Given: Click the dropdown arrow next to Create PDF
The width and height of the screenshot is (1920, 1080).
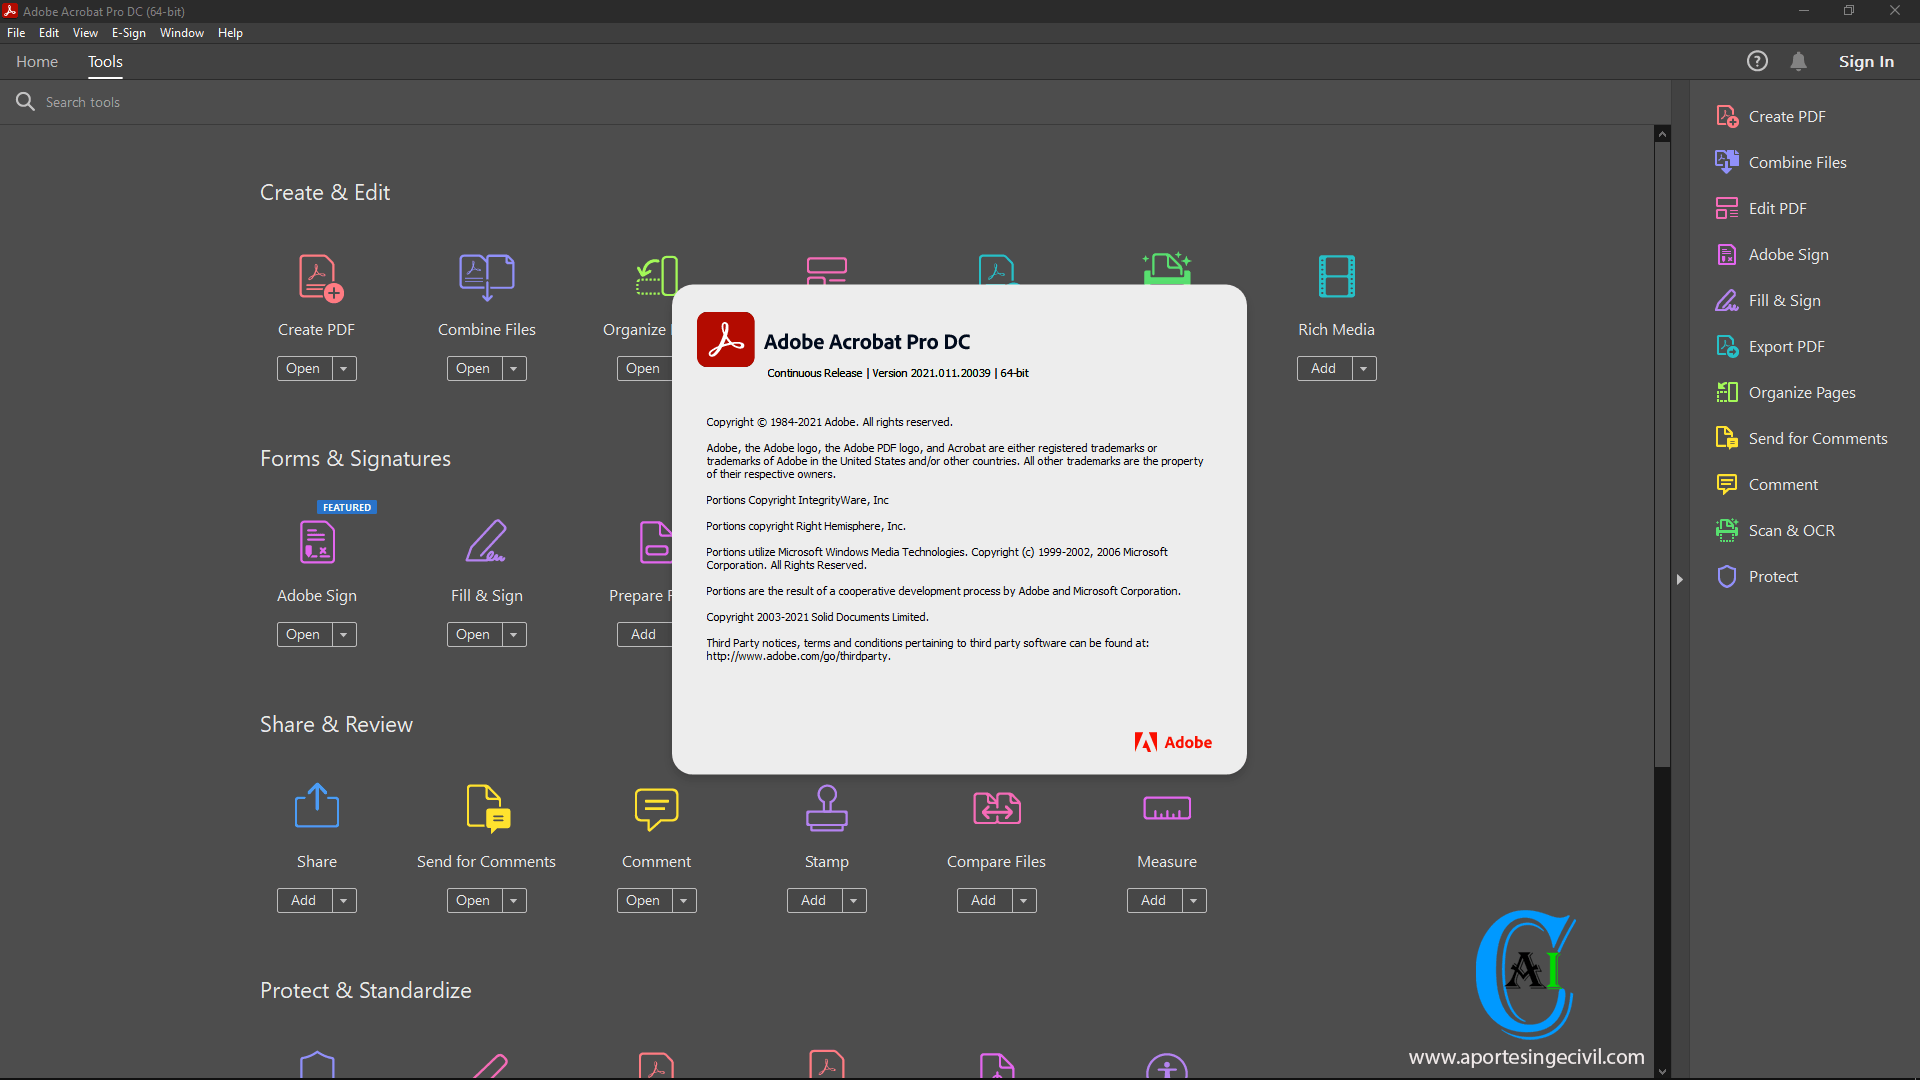Looking at the screenshot, I should [x=344, y=368].
